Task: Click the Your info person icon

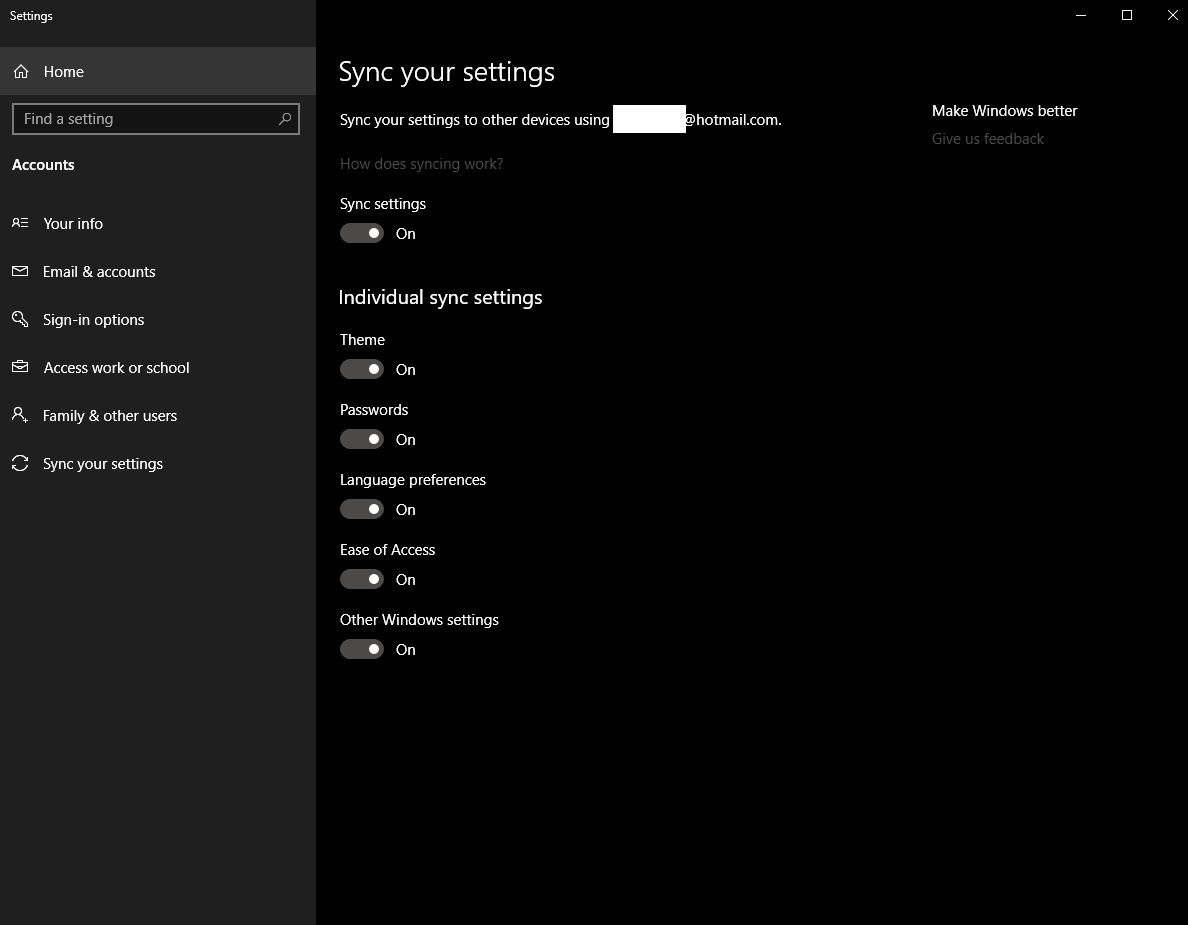Action: (x=20, y=223)
